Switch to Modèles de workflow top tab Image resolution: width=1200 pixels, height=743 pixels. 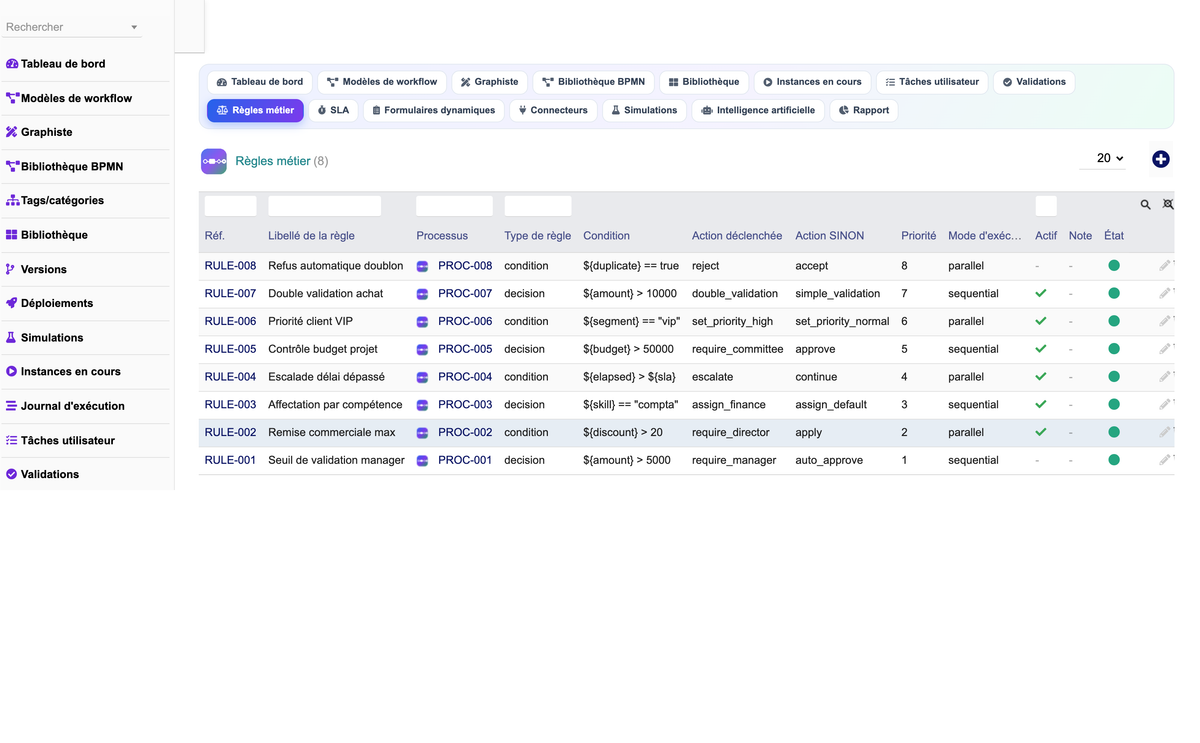point(382,82)
